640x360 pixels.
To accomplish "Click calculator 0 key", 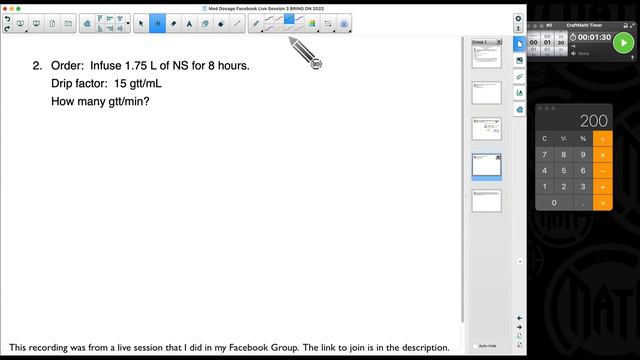I will coord(554,202).
